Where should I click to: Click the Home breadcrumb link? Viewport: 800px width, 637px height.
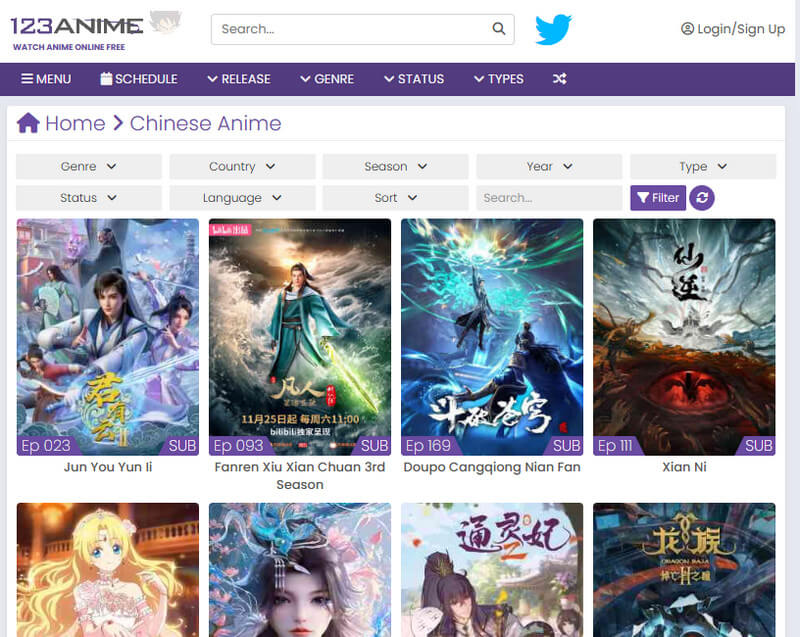75,123
